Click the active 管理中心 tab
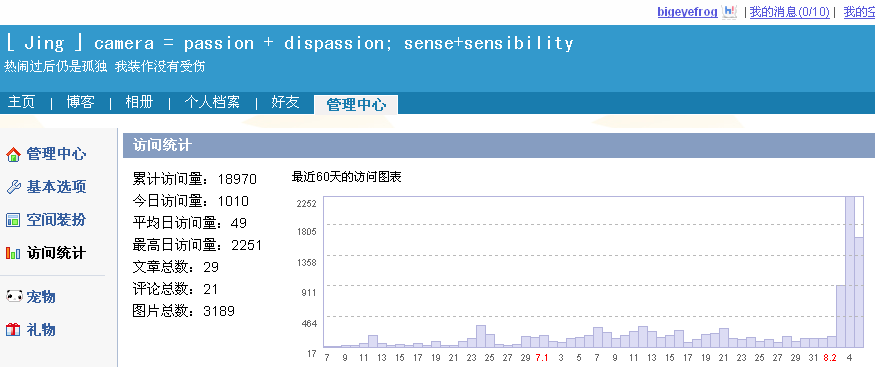This screenshot has height=367, width=875. coord(356,104)
